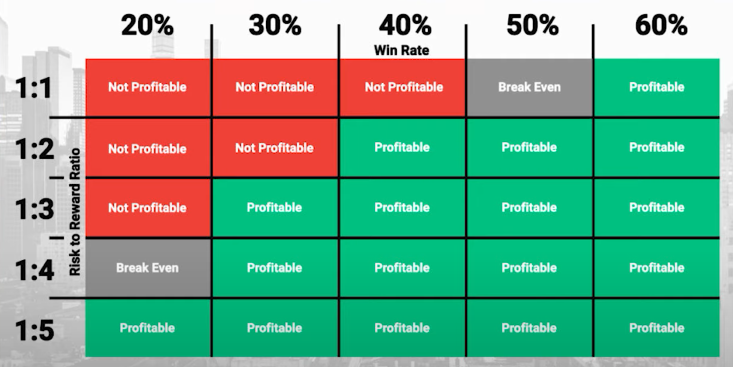733x367 pixels.
Task: Click the Profitable cell at 40%, 1:2
Action: [402, 148]
